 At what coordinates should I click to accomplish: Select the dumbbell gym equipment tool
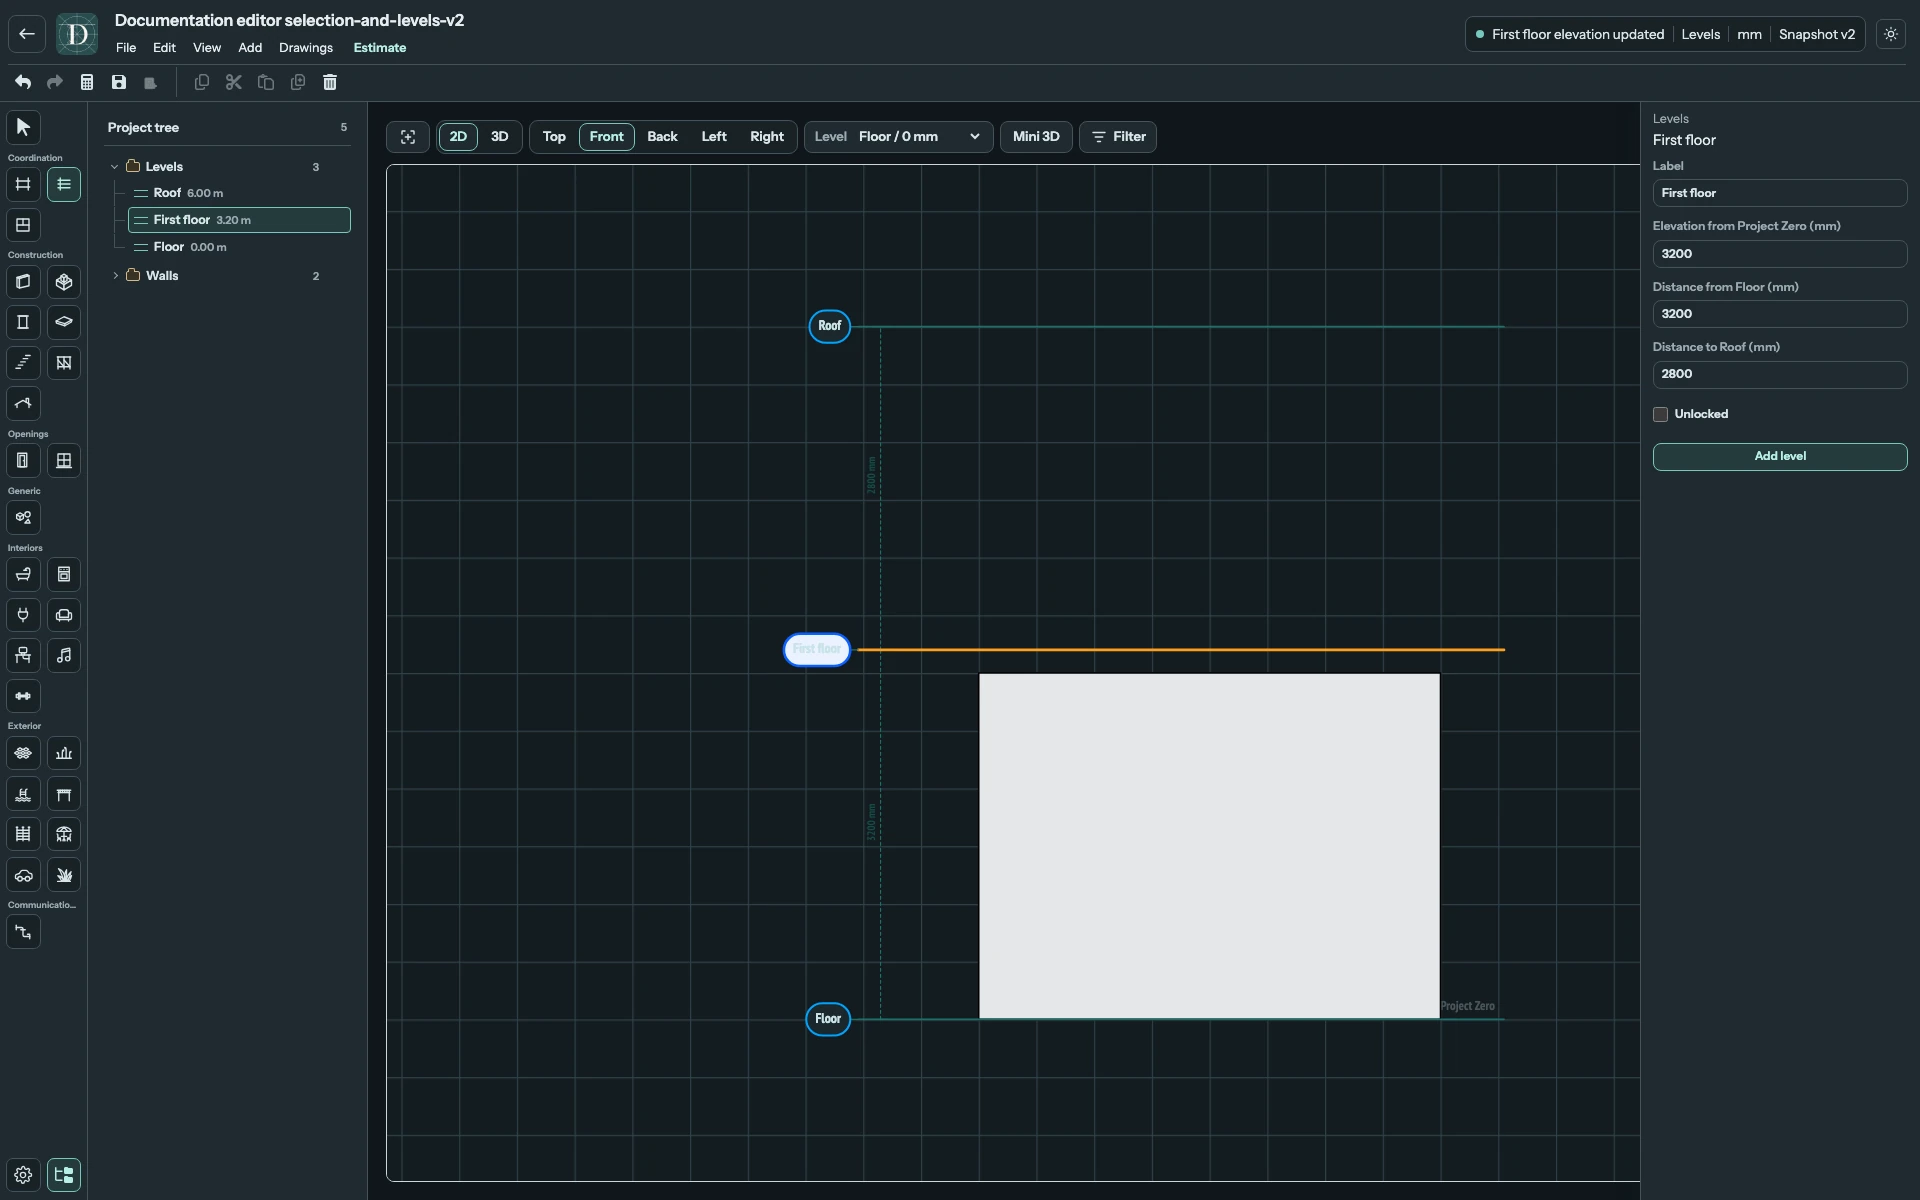point(23,696)
